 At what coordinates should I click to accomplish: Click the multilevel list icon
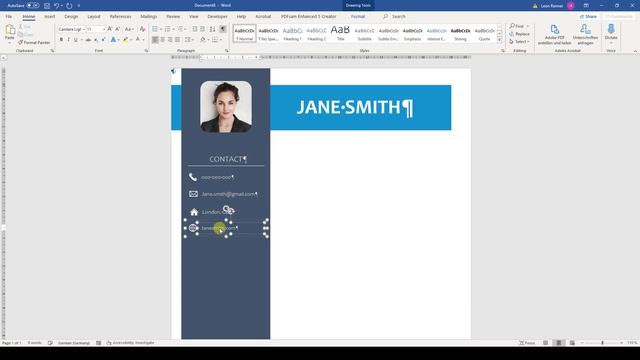tap(180, 29)
